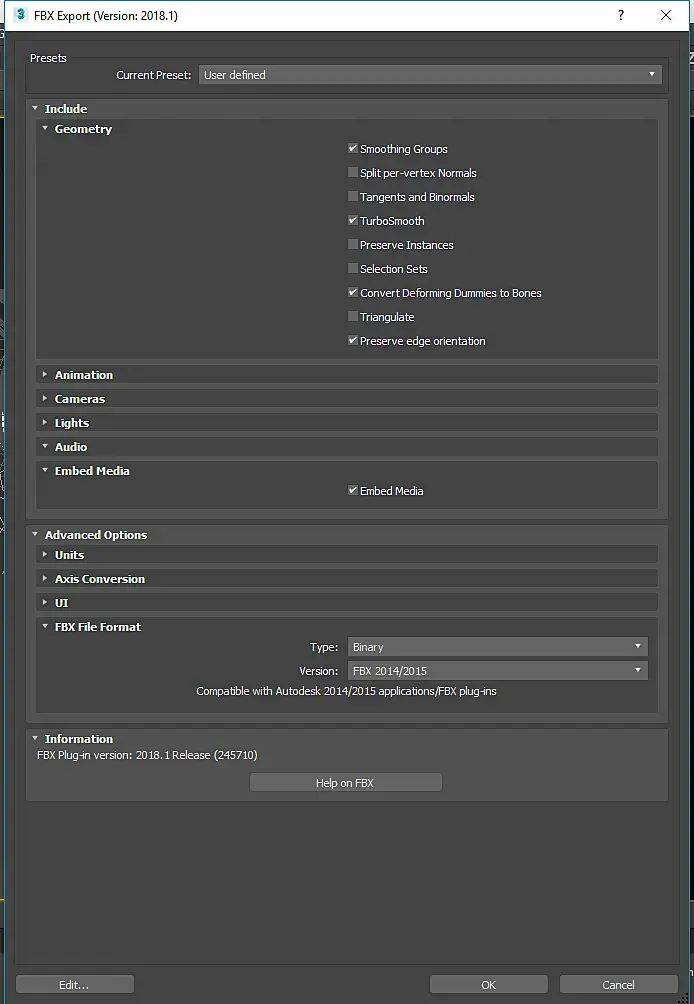The width and height of the screenshot is (694, 1004).
Task: Open the FBX Type dropdown
Action: point(497,647)
